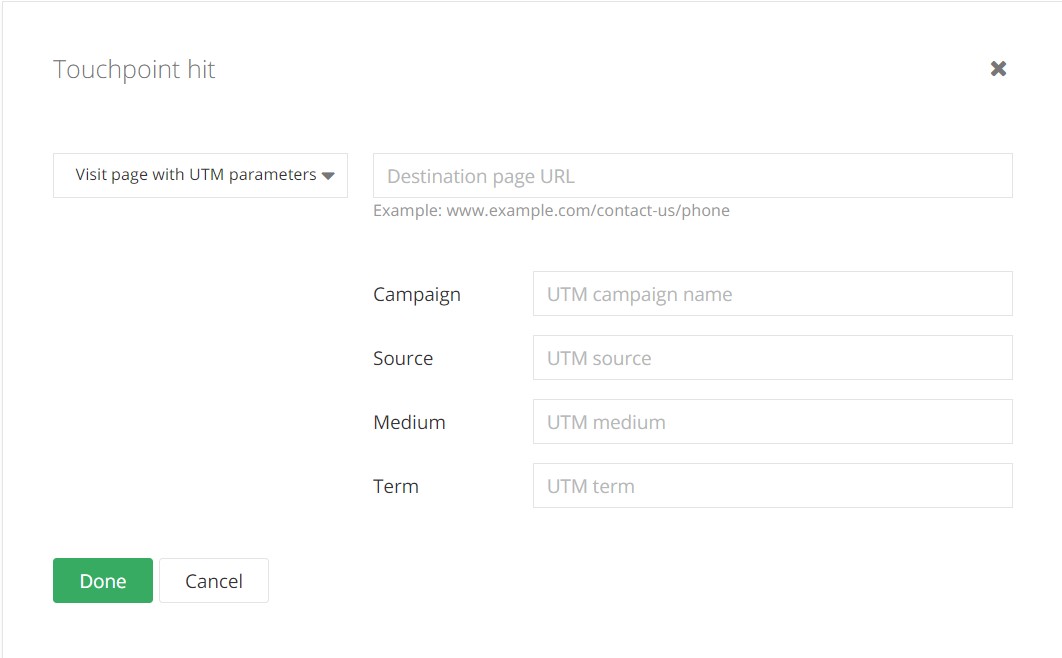The image size is (1062, 658).
Task: Click the Touchpoint hit dialog title
Action: click(134, 69)
